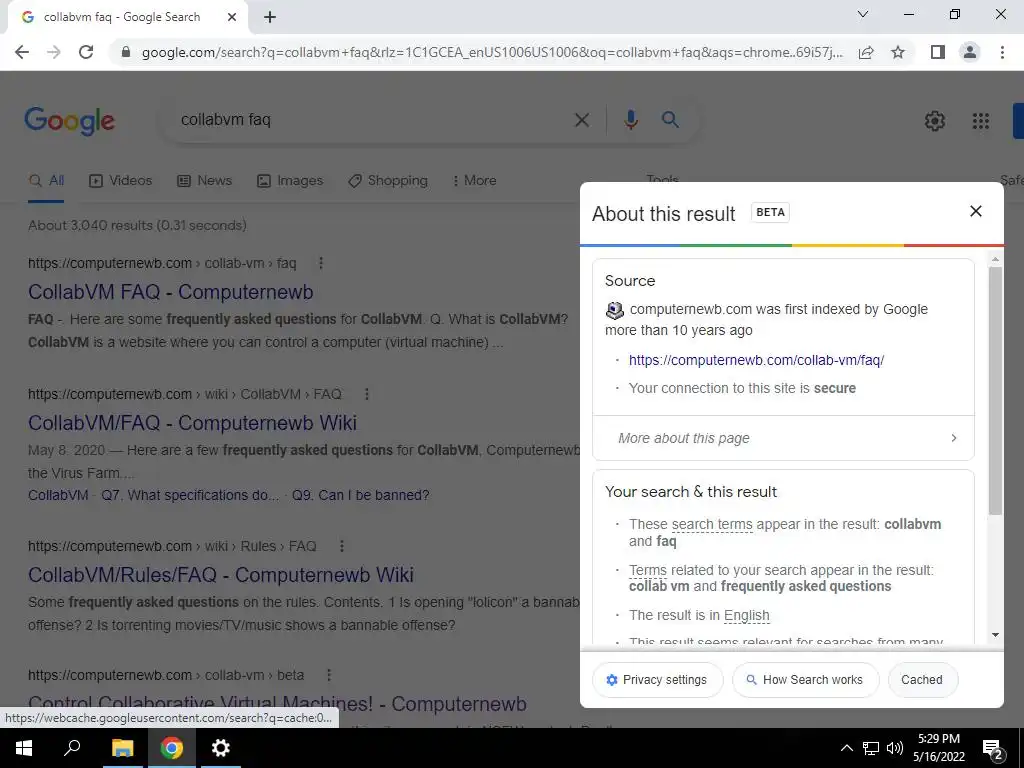Open a new browser tab
This screenshot has width=1024, height=768.
pos(270,18)
